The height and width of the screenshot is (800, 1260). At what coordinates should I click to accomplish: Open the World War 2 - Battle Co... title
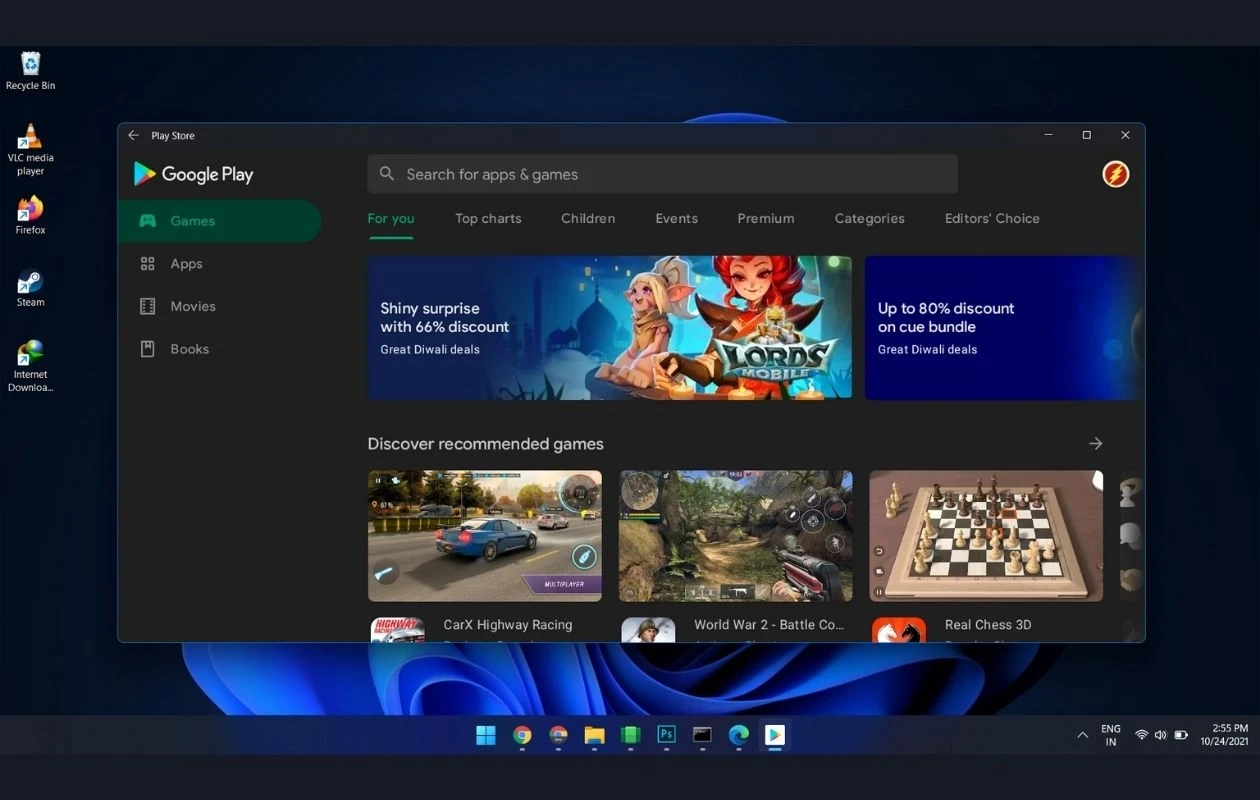tap(769, 625)
